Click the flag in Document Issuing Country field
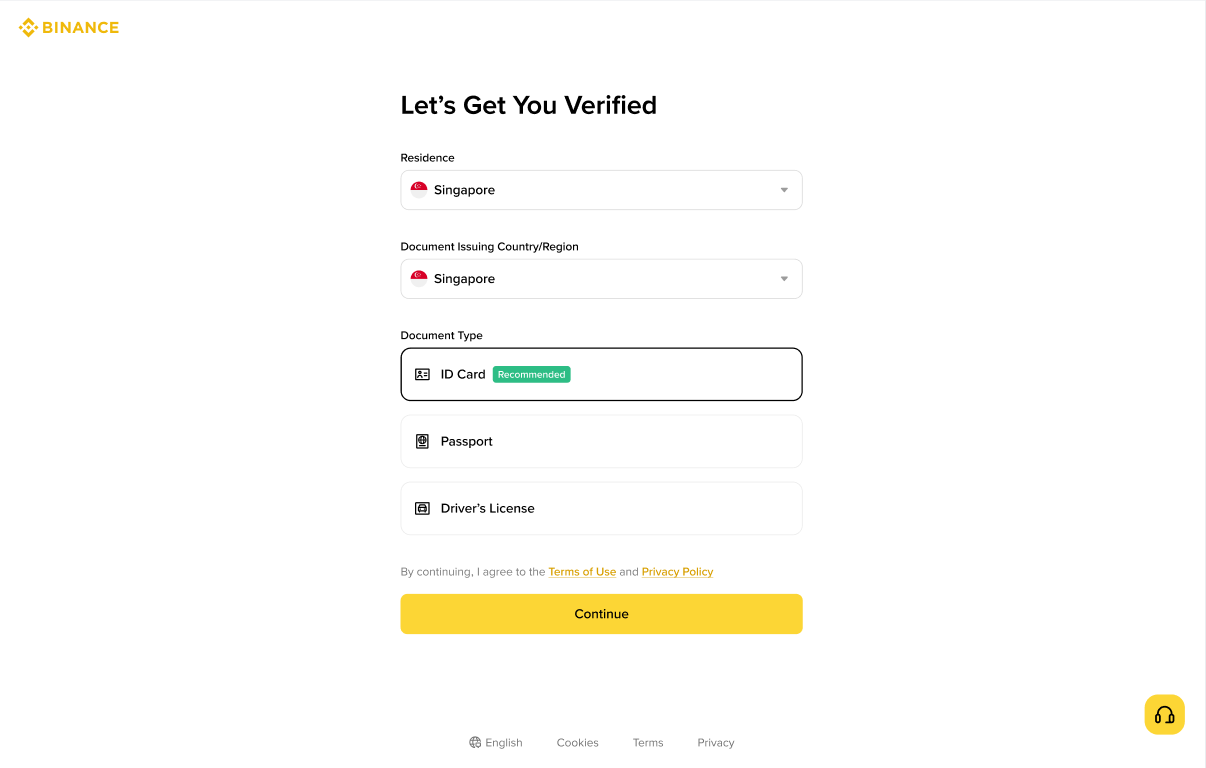The height and width of the screenshot is (768, 1206). click(419, 279)
